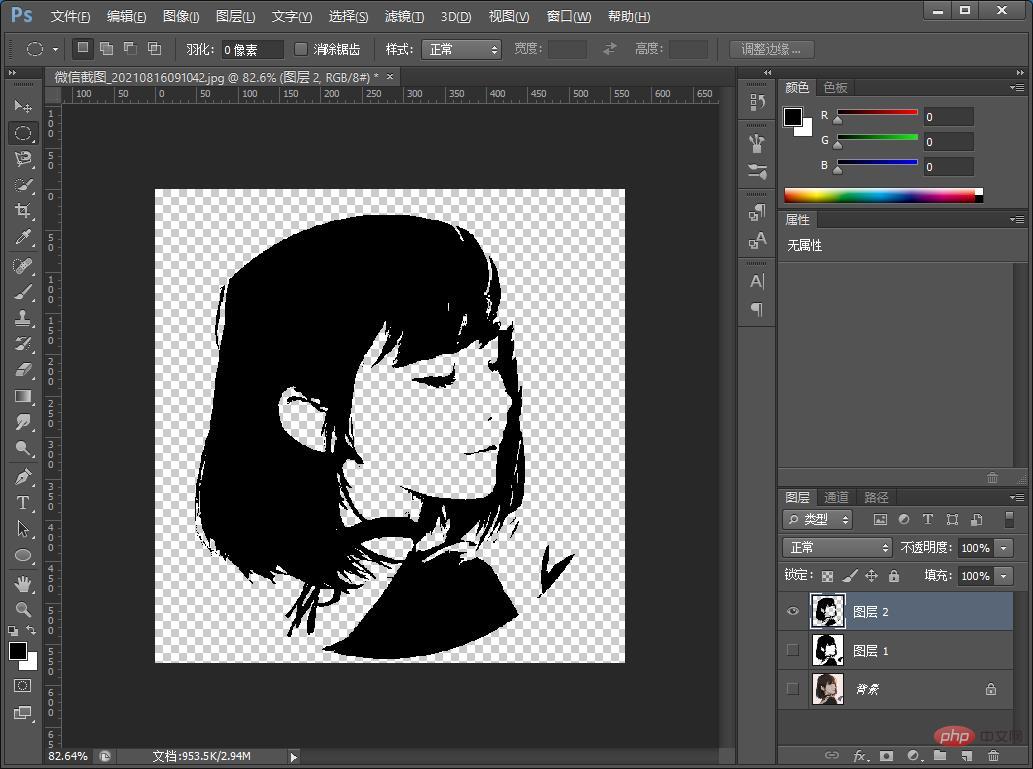Select the Eyedropper tool
The image size is (1033, 769).
click(x=23, y=237)
